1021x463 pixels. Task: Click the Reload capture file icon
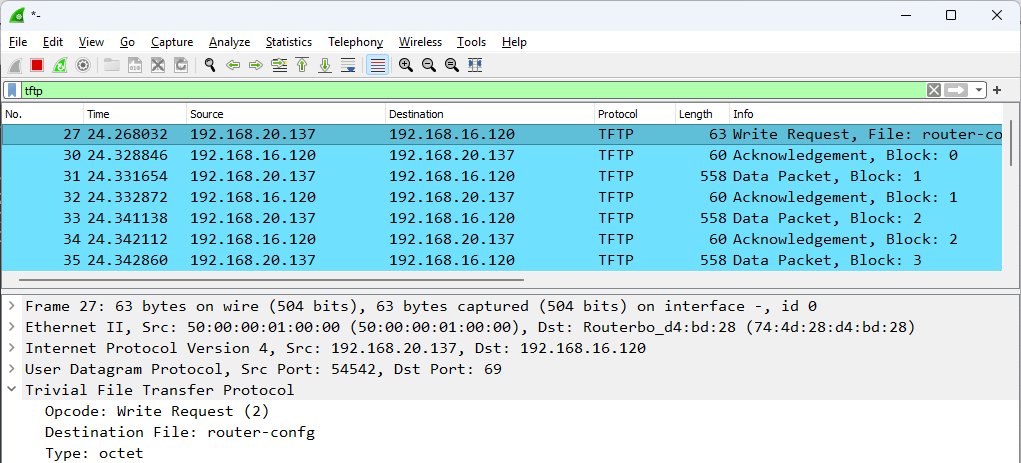pyautogui.click(x=180, y=65)
